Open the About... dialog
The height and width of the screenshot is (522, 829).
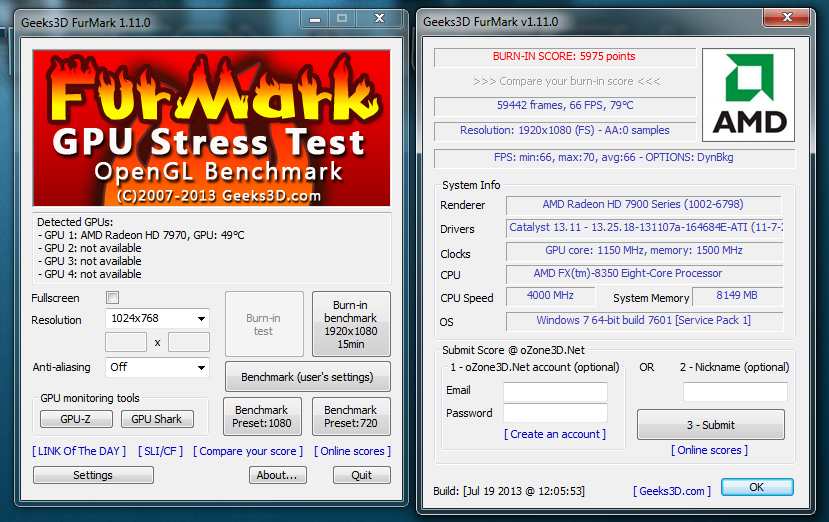click(x=278, y=475)
